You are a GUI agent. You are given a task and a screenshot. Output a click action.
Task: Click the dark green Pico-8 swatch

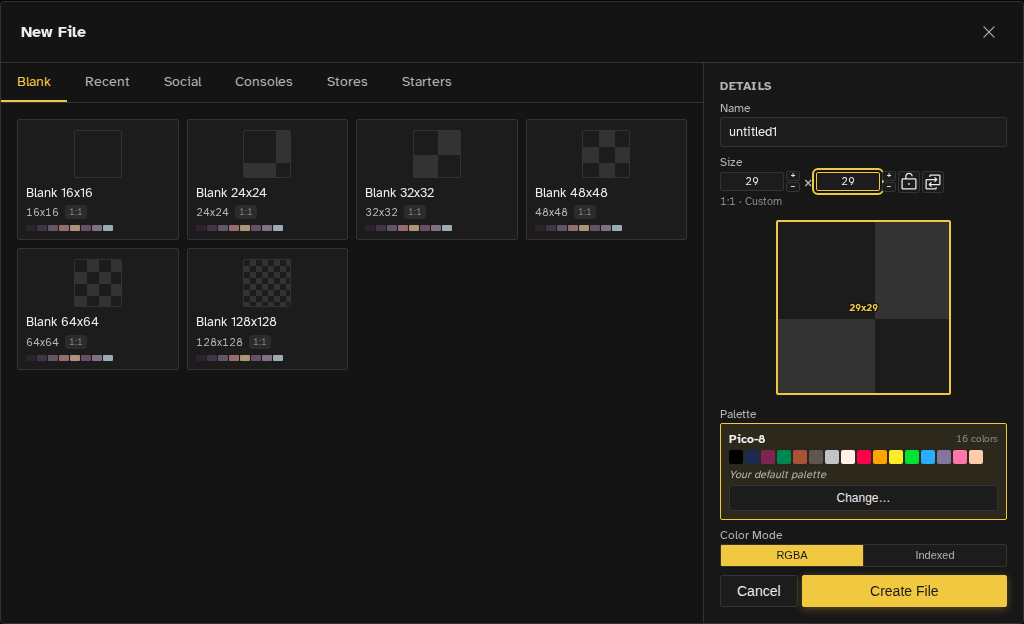click(784, 457)
